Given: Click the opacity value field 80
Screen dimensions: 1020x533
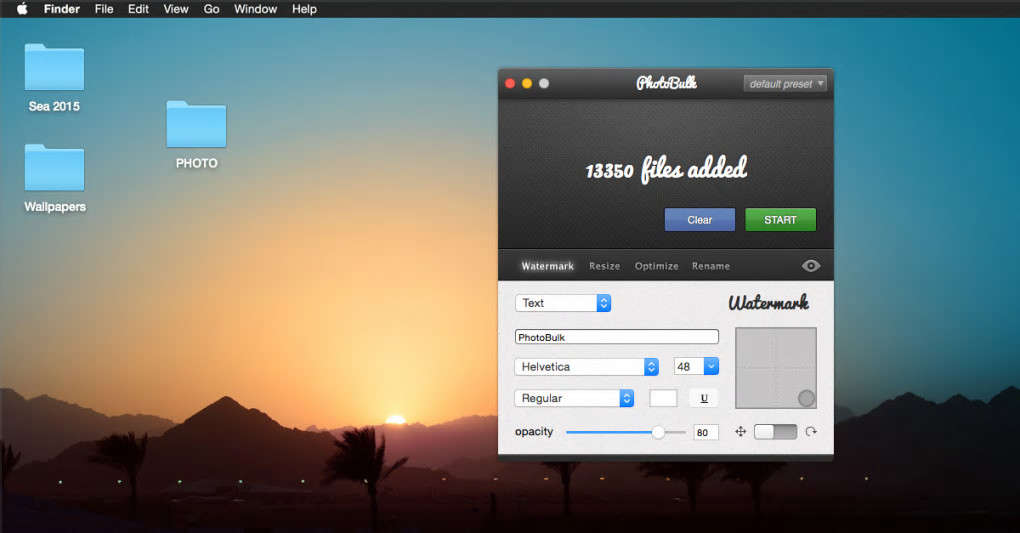Looking at the screenshot, I should coord(706,432).
